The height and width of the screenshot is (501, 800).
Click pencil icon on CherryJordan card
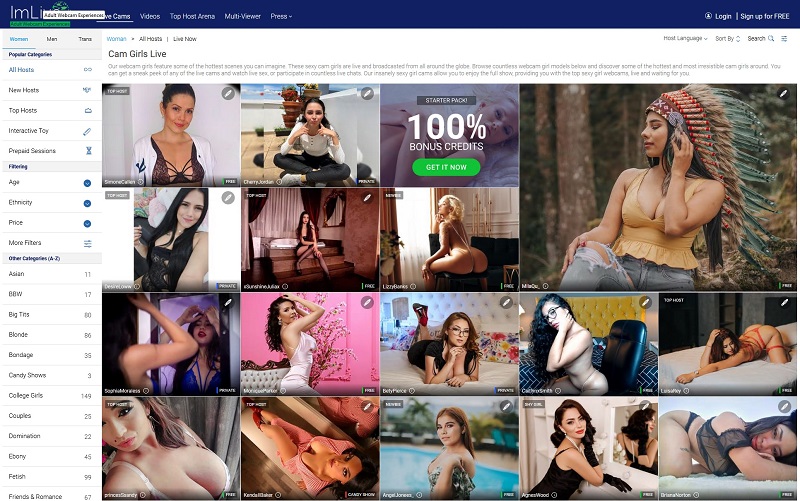click(367, 93)
